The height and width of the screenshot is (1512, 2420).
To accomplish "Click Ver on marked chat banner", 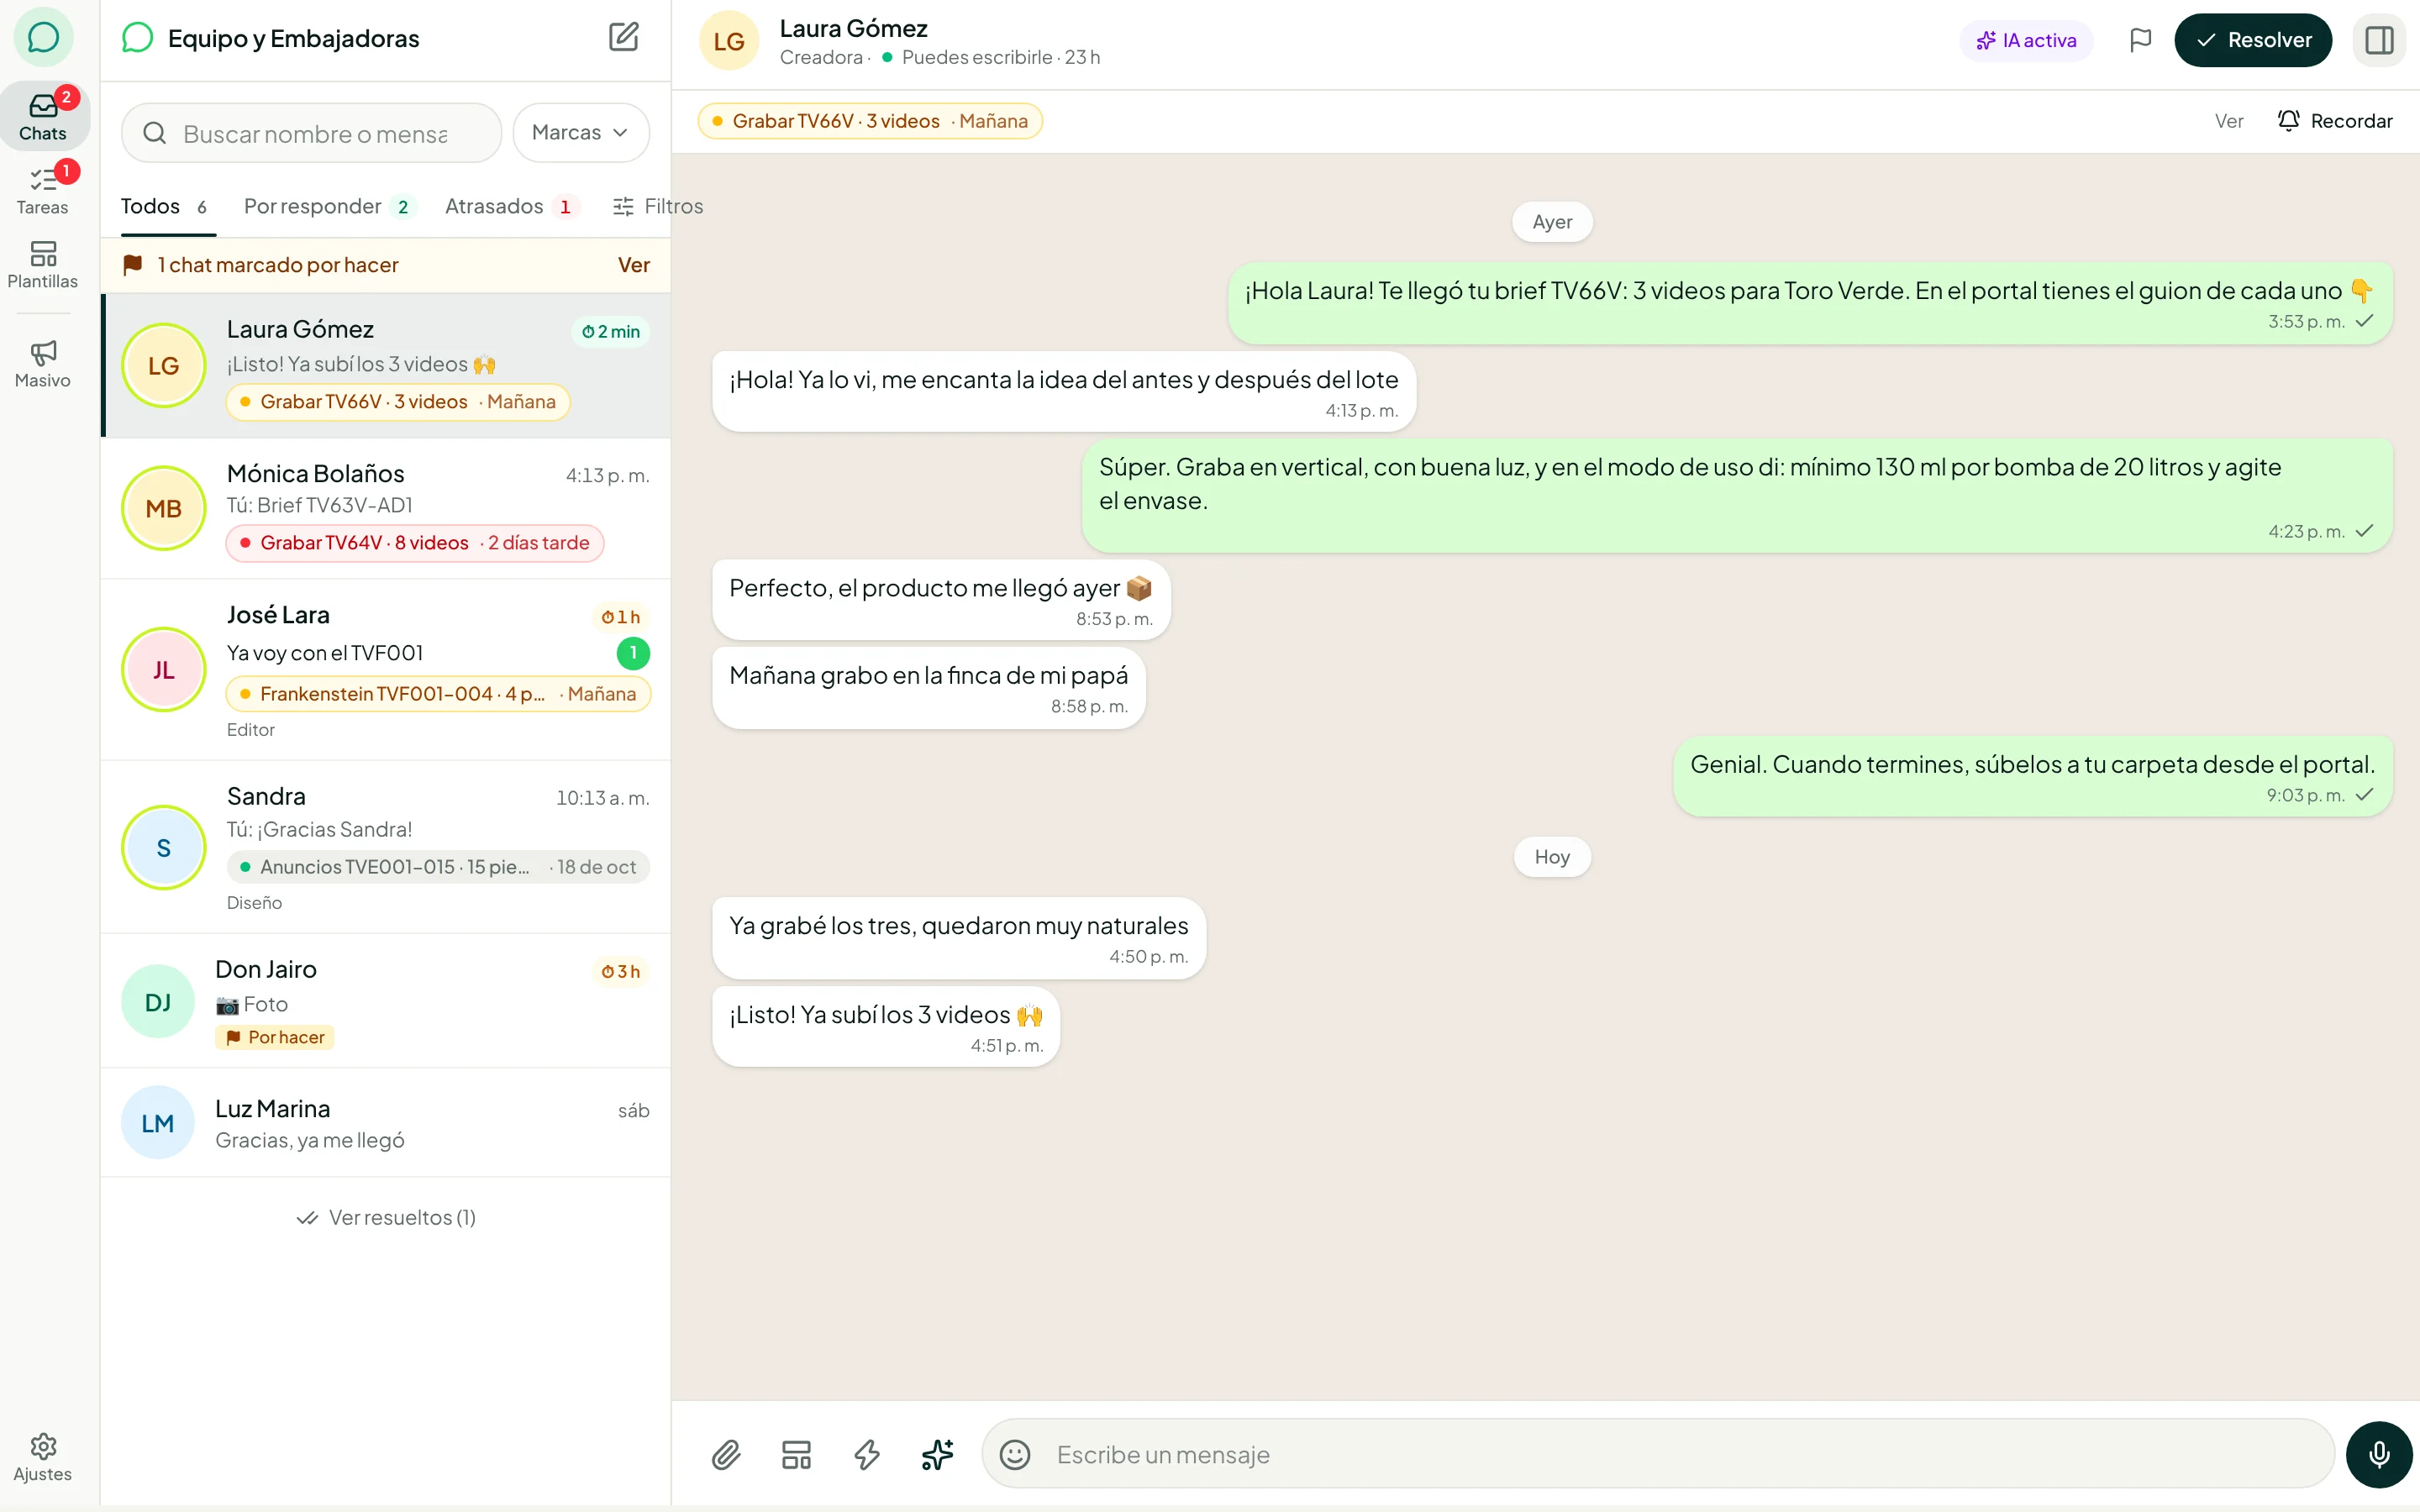I will [634, 264].
